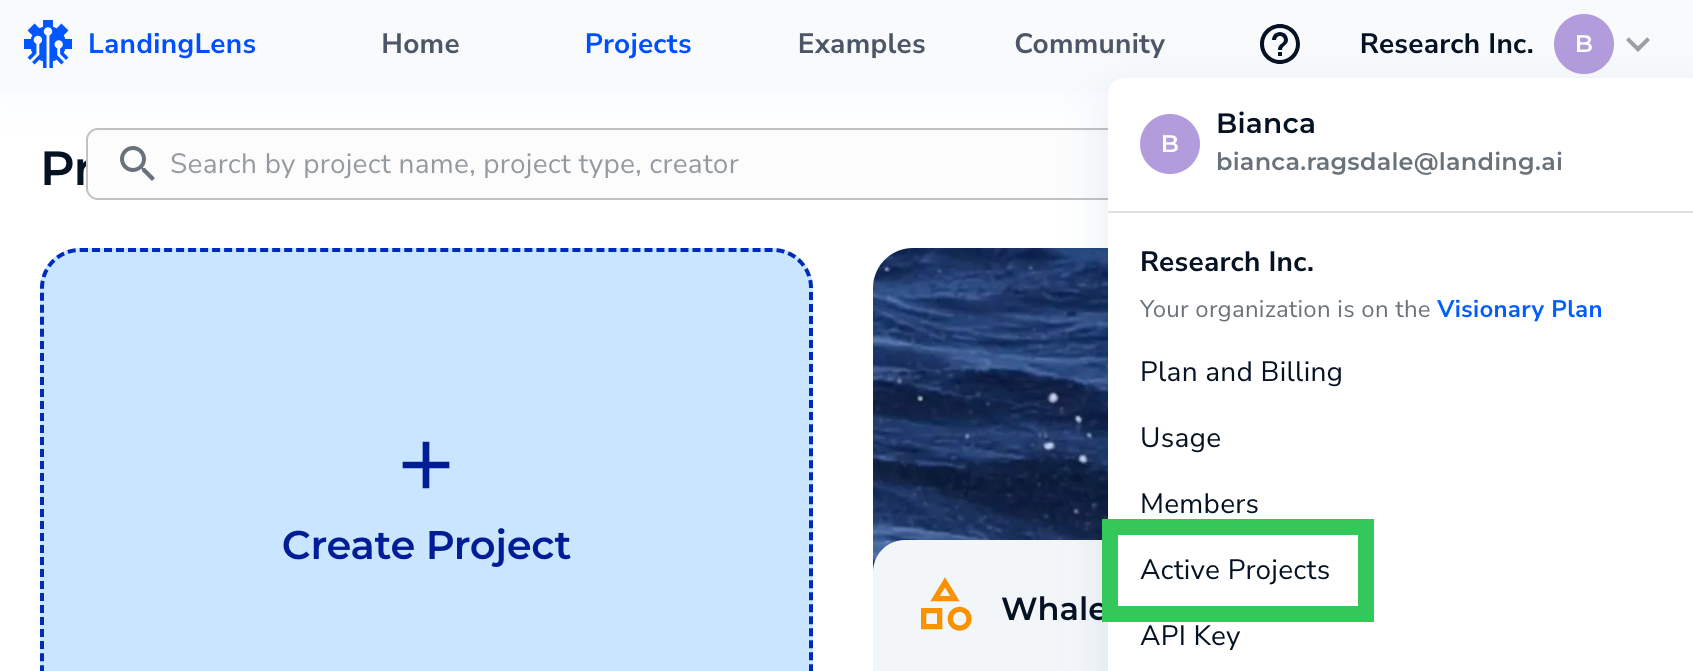
Task: Click the search magnifier icon
Action: (x=137, y=163)
